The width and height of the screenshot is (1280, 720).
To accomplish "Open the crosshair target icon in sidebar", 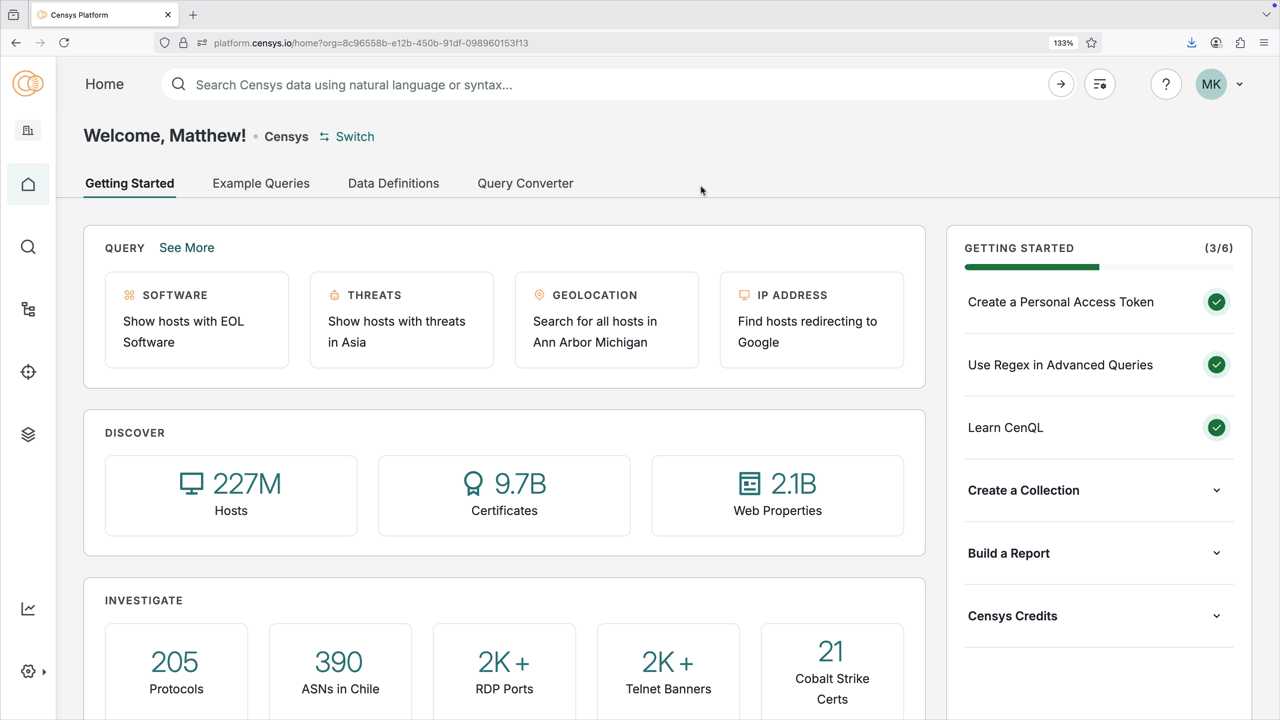I will [x=28, y=372].
